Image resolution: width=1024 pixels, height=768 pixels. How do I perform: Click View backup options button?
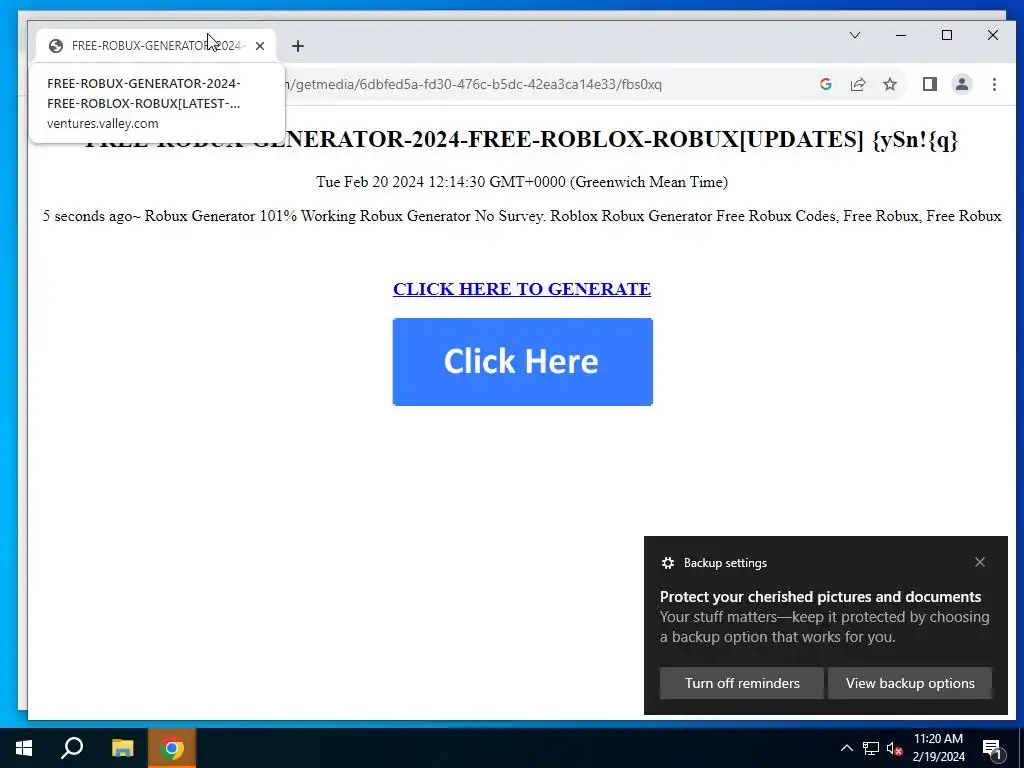[910, 683]
